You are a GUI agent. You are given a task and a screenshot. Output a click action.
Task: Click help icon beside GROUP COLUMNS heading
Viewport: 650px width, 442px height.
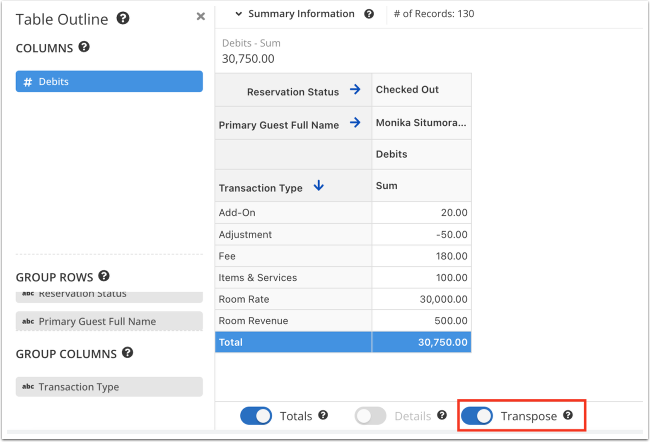(x=126, y=352)
